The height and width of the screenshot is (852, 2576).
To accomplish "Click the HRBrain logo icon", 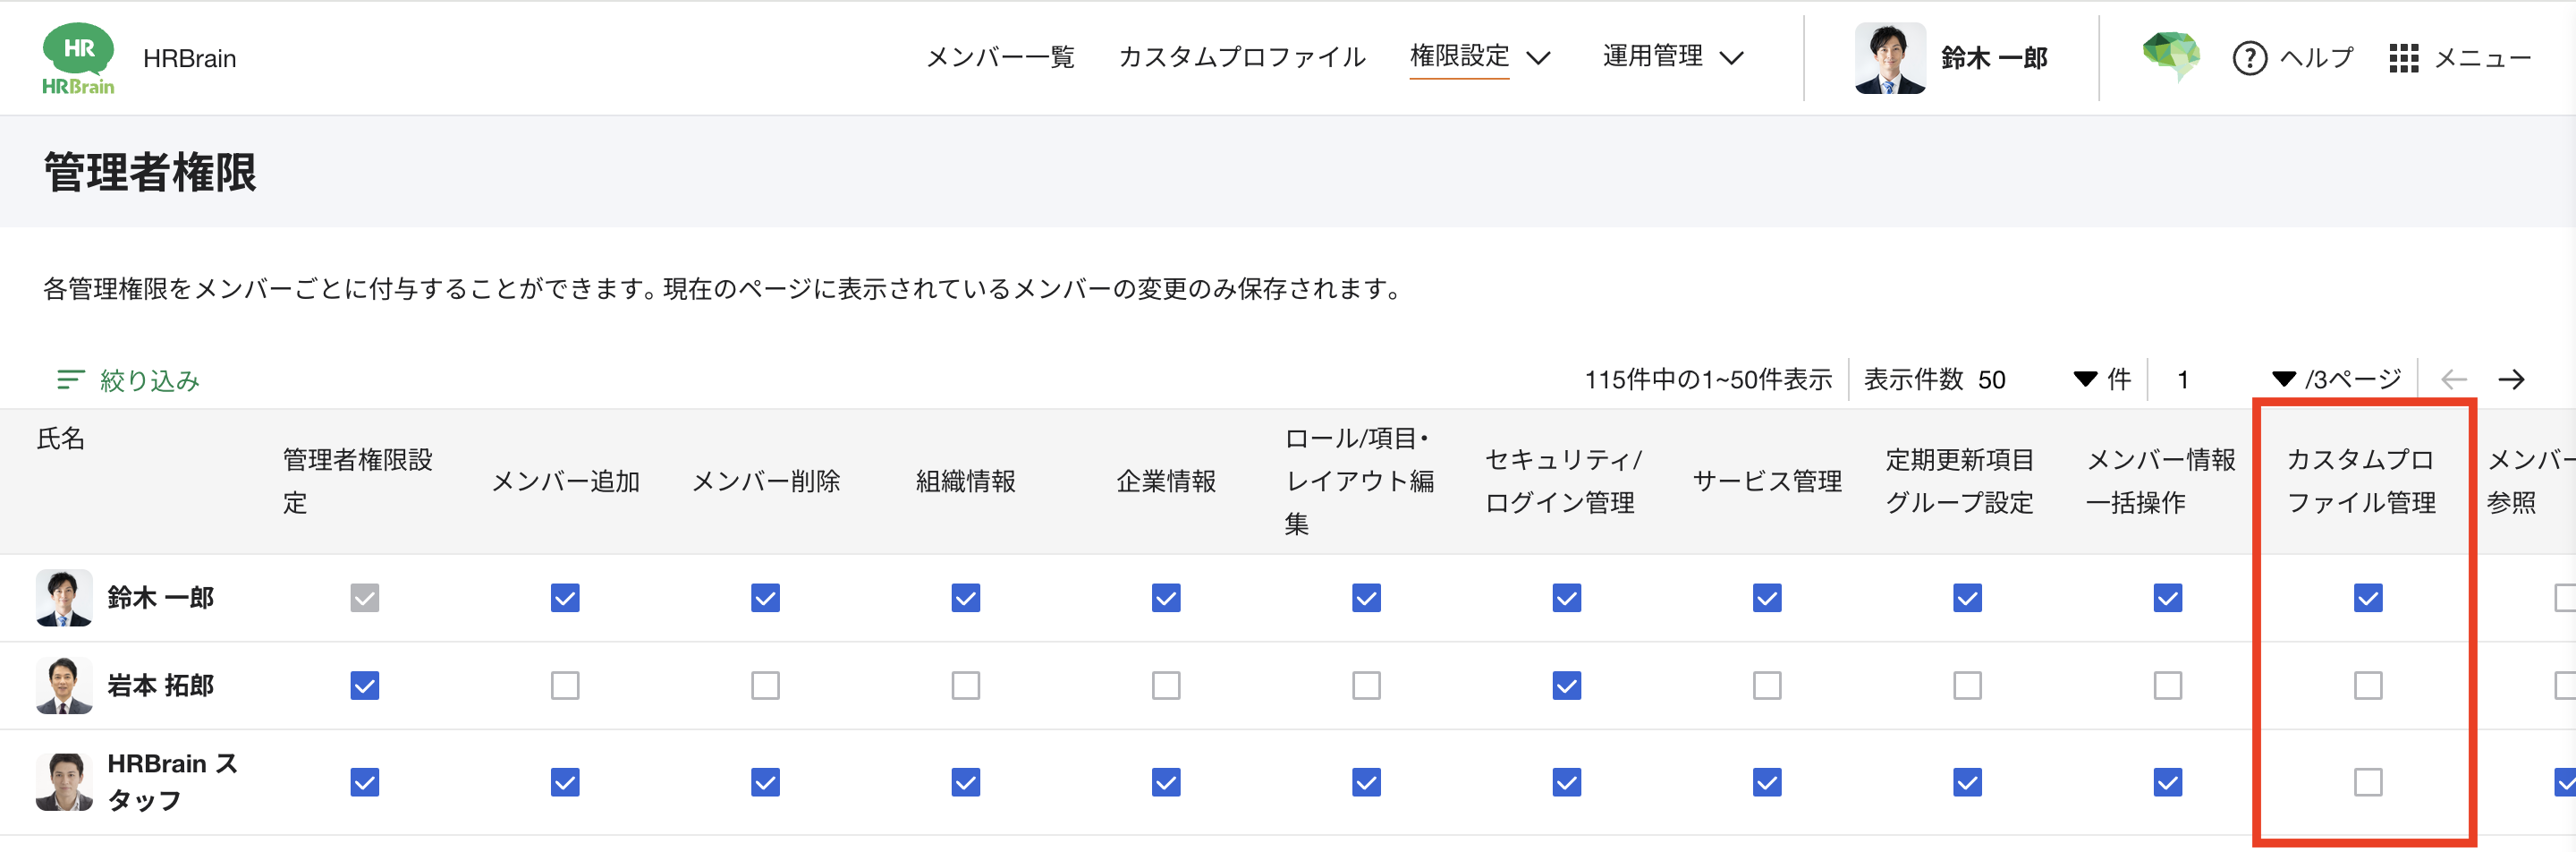I will point(78,58).
